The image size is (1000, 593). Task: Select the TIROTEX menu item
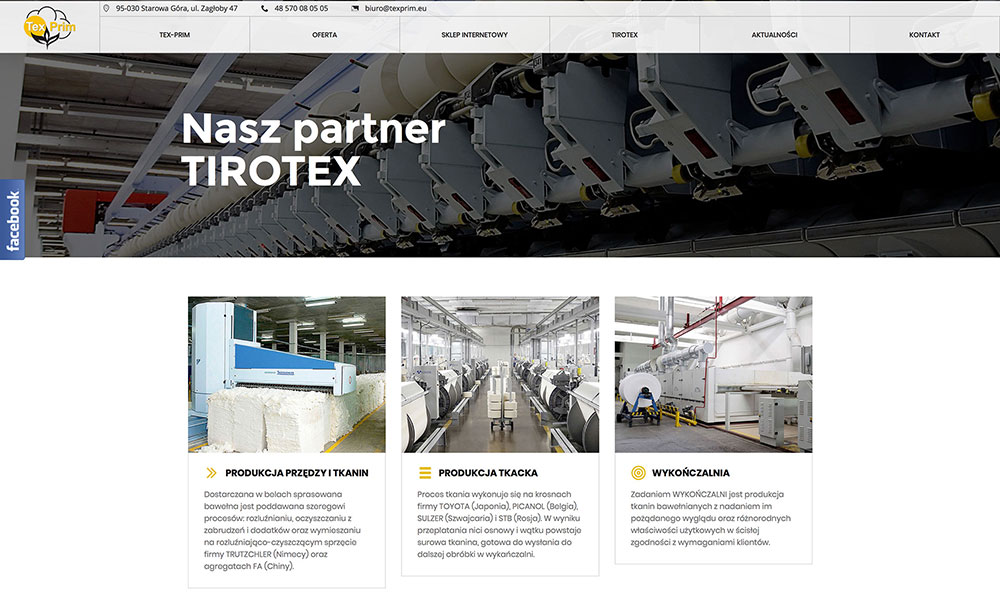[624, 35]
